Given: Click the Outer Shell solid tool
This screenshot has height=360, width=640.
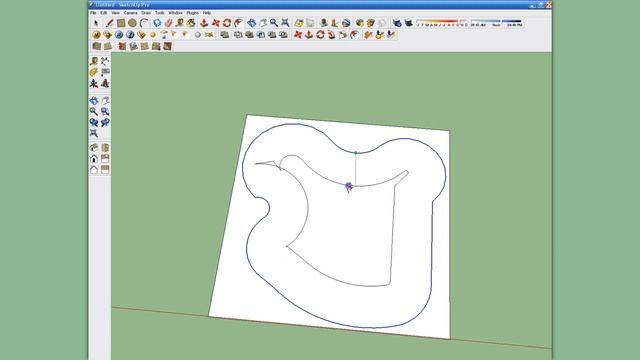Looking at the screenshot, I should (x=224, y=35).
